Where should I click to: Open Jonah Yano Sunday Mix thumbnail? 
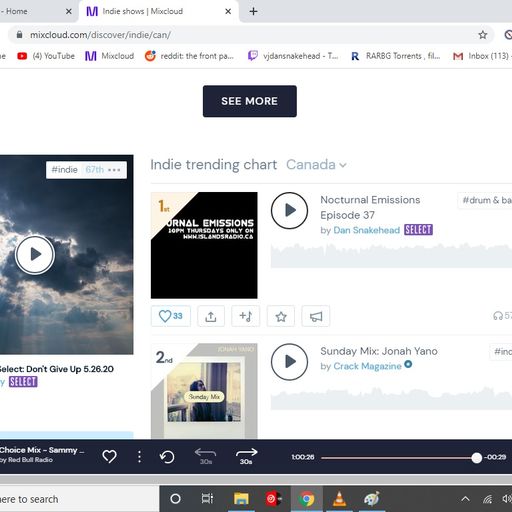pyautogui.click(x=204, y=391)
